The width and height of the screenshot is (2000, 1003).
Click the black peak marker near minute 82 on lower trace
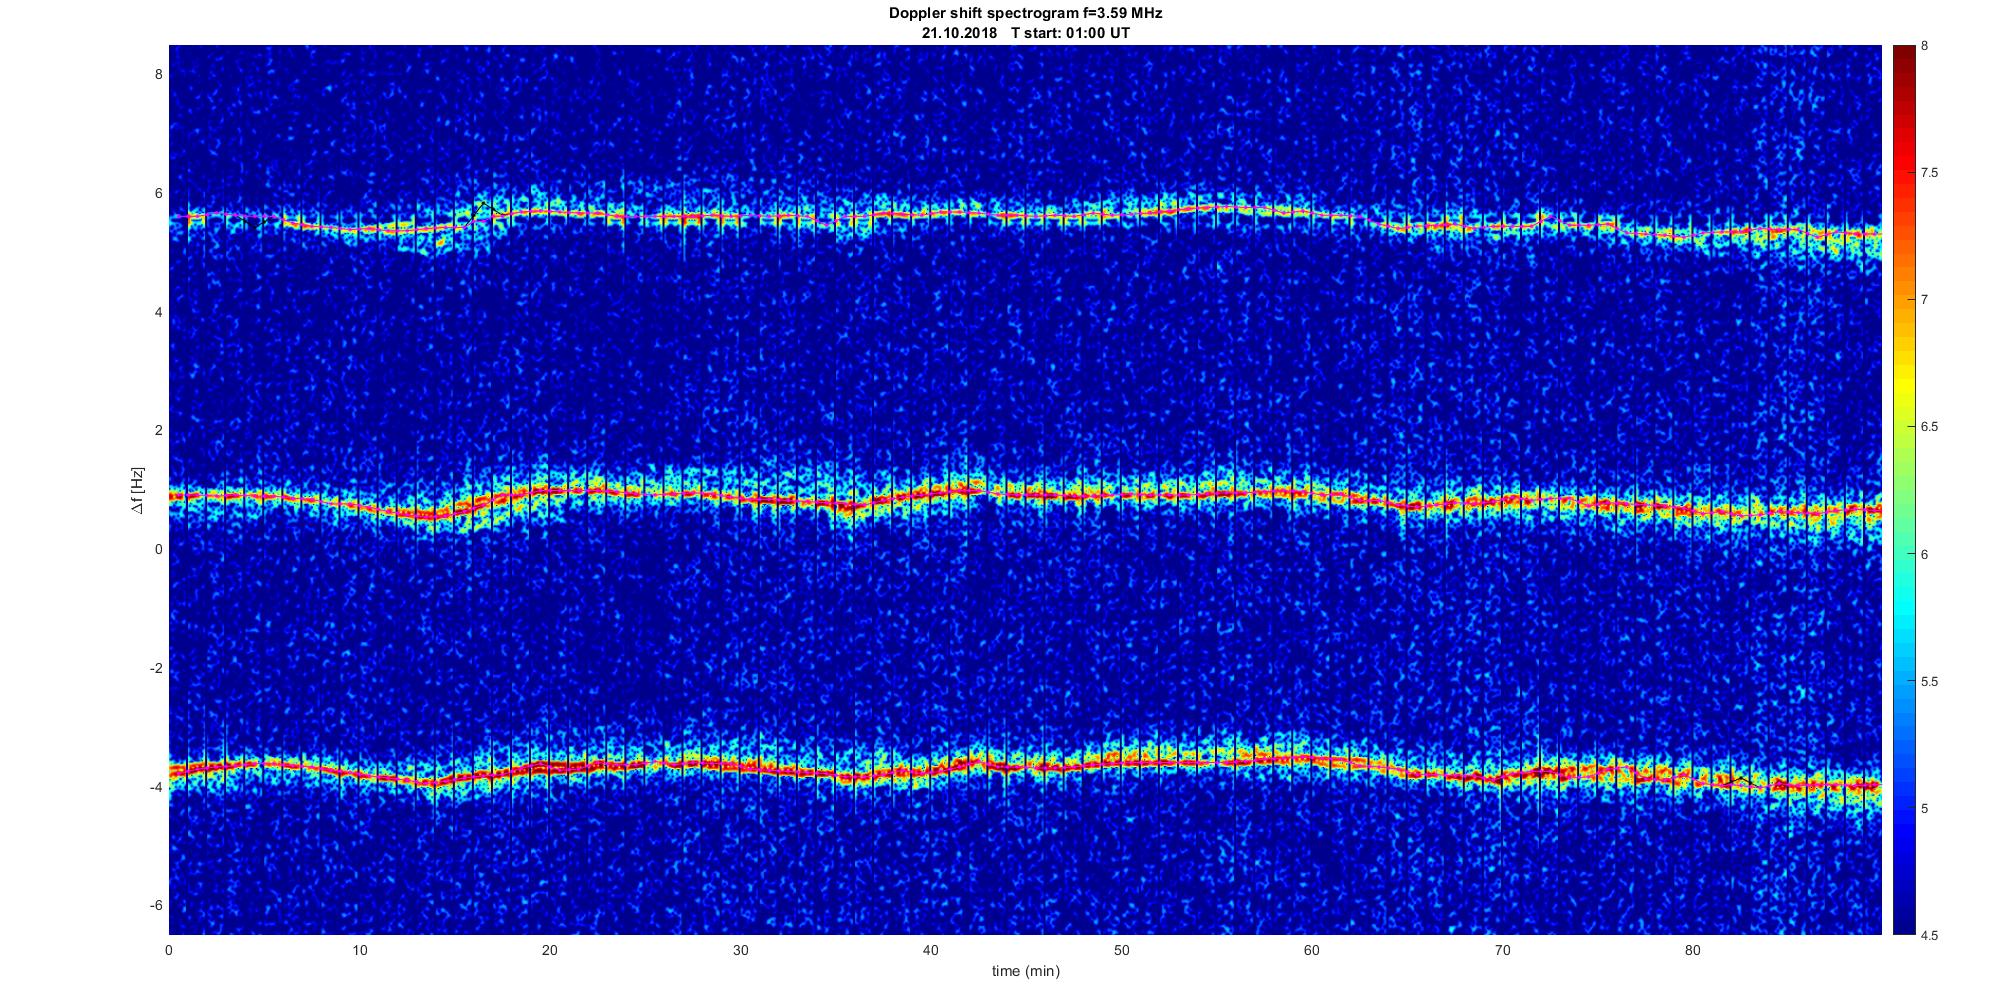(x=1741, y=778)
